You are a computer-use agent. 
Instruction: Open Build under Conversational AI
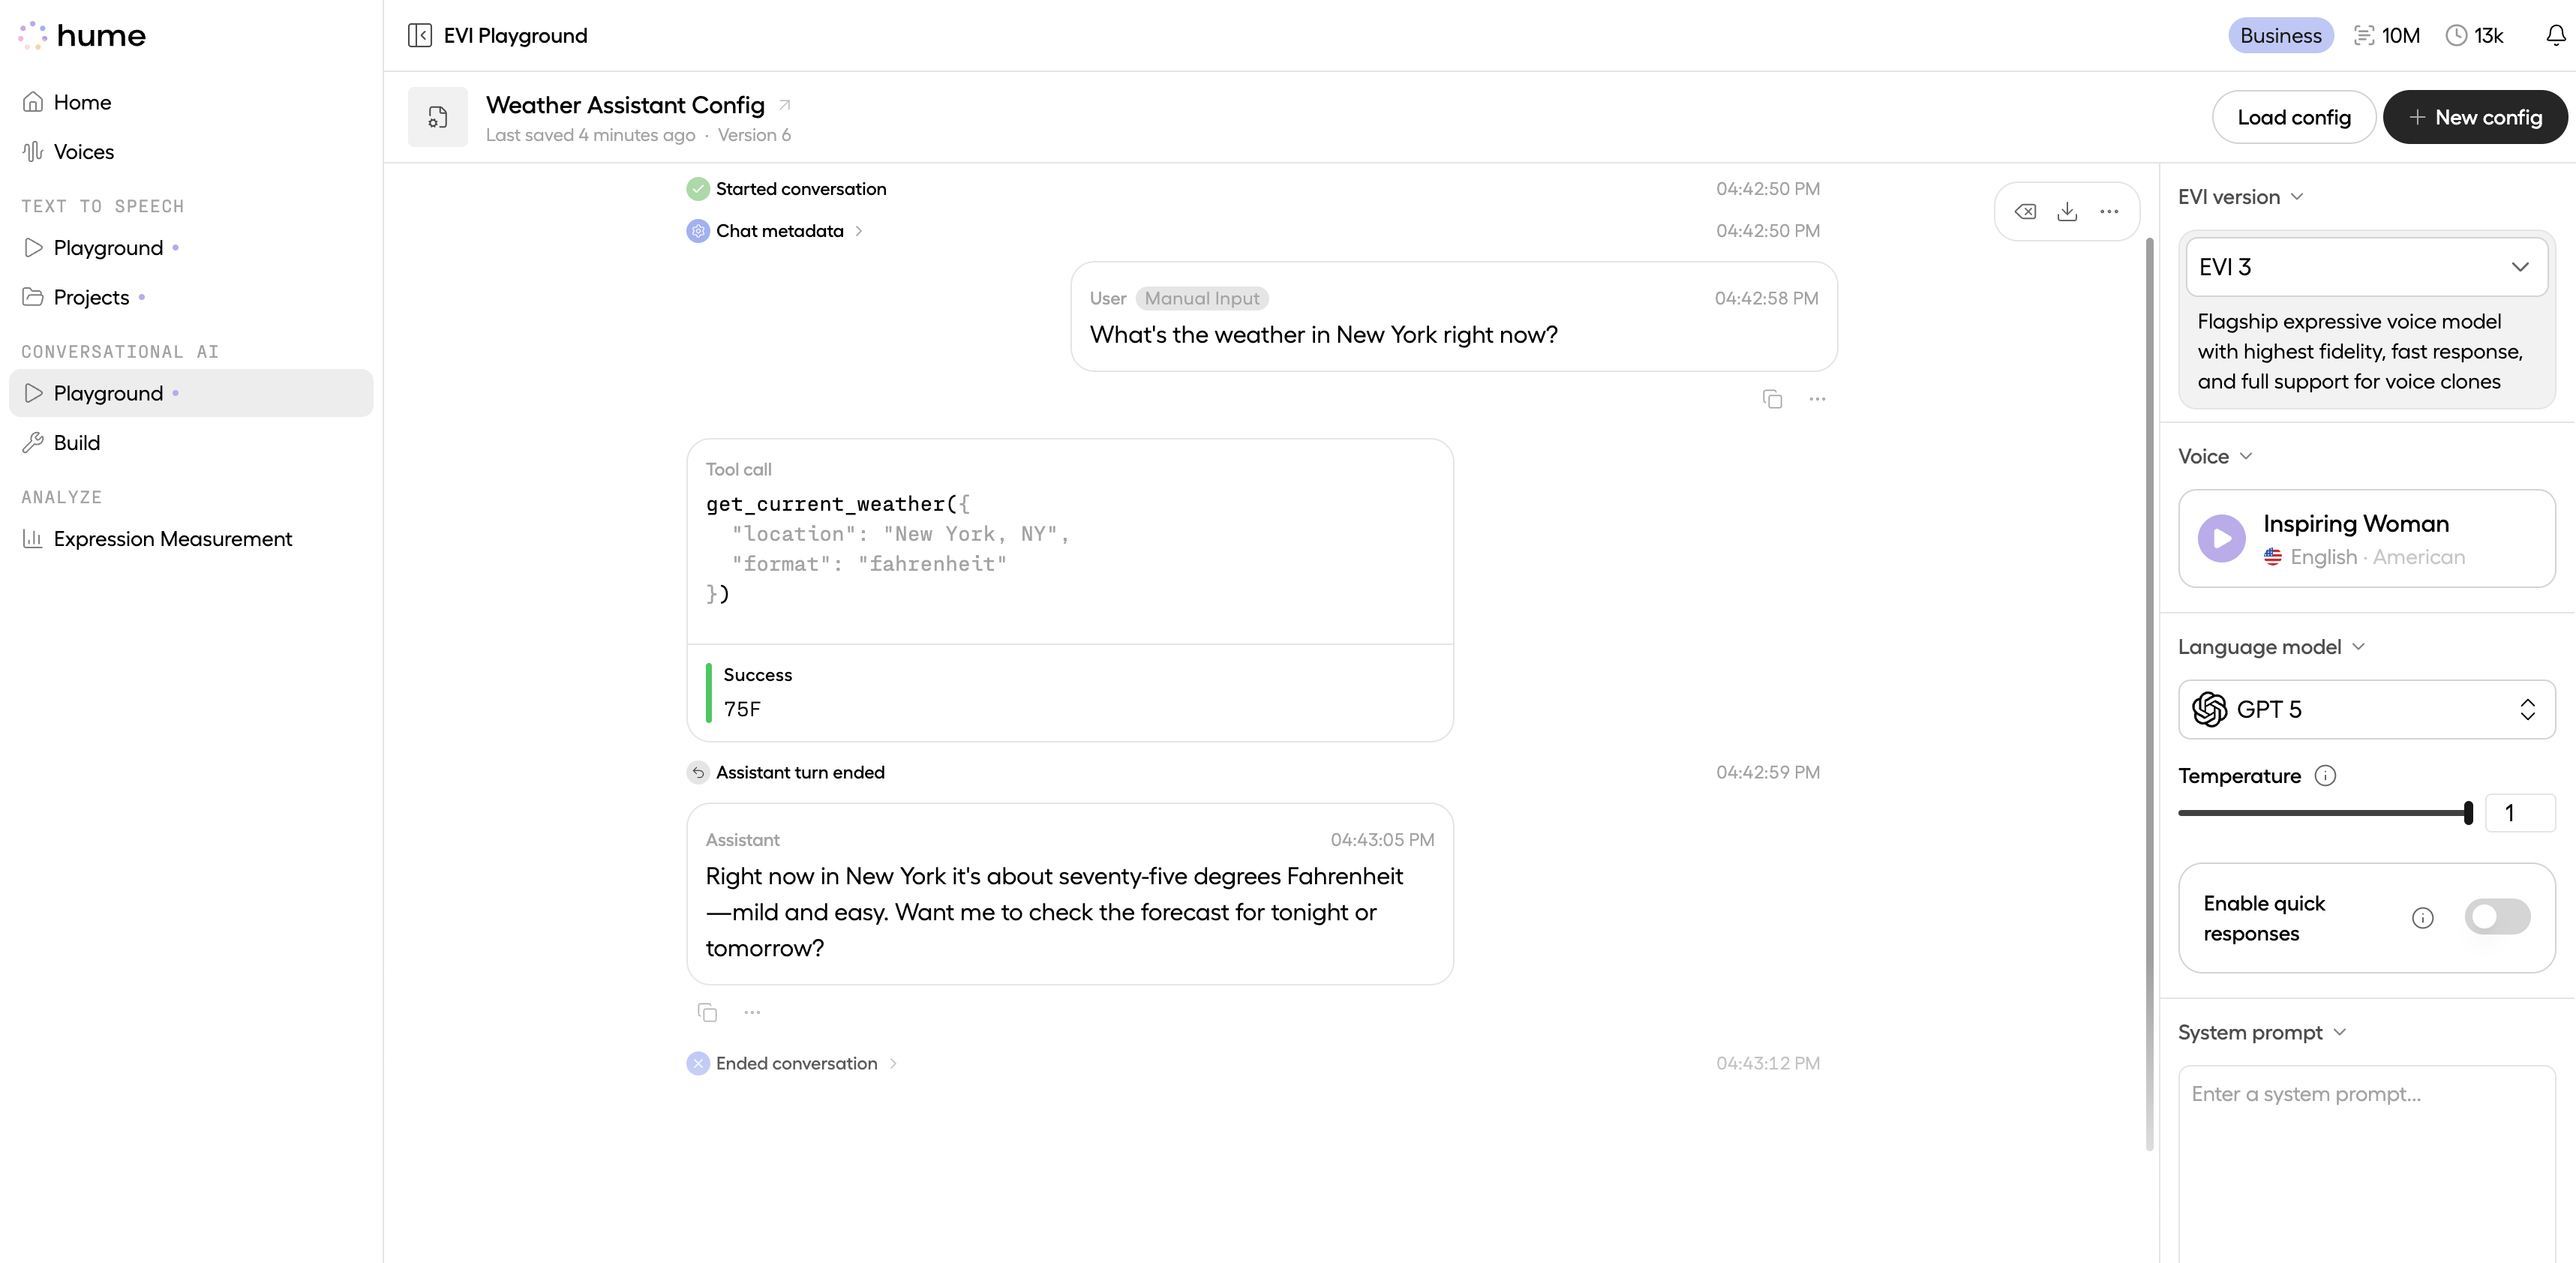click(x=77, y=442)
